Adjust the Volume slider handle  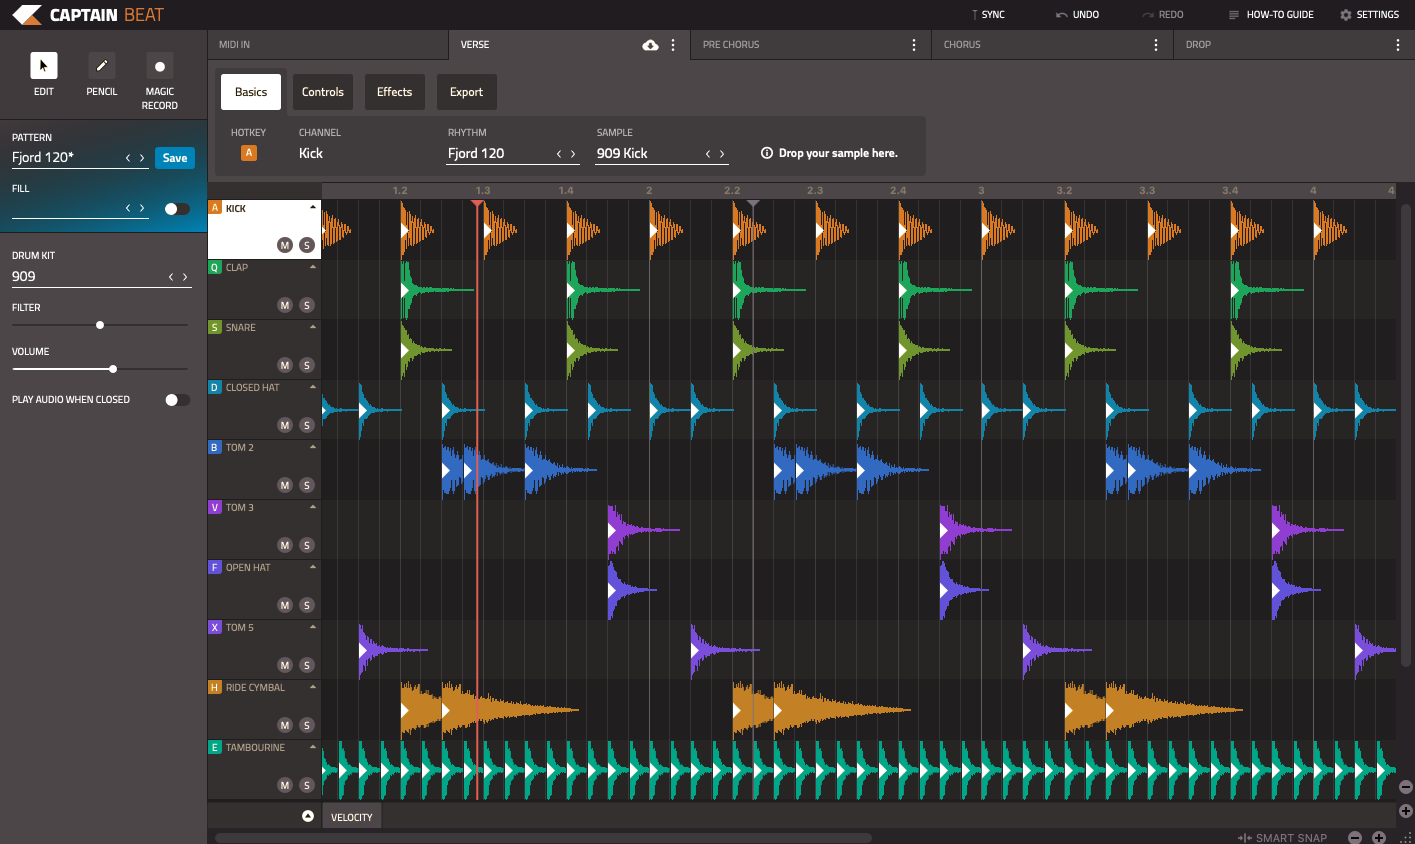[x=113, y=369]
